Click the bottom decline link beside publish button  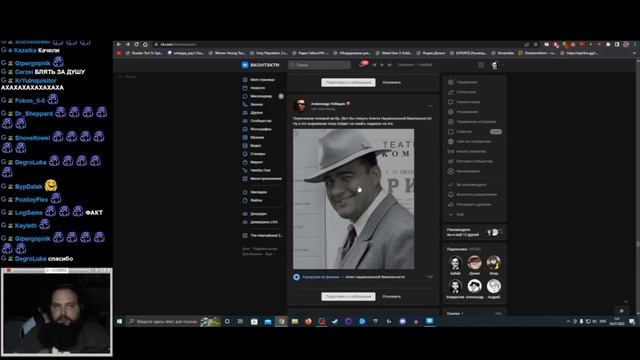click(x=391, y=296)
